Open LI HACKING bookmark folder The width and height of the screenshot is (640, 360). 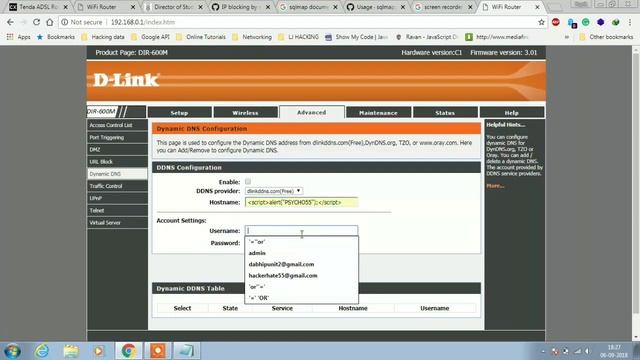pyautogui.click(x=298, y=37)
